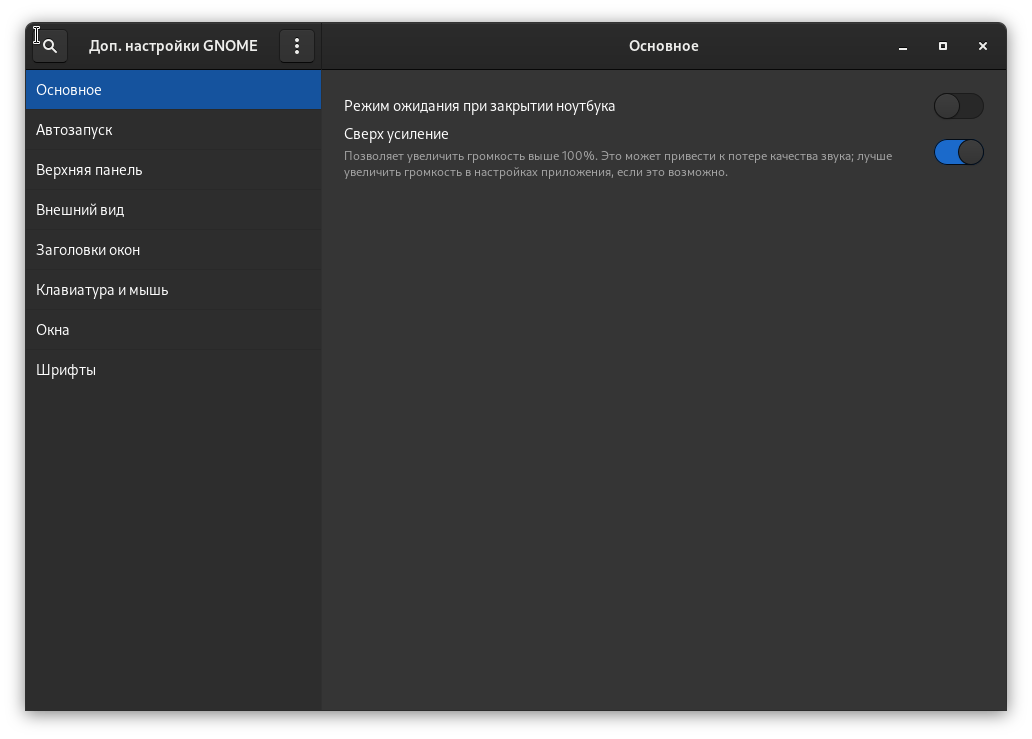Close the Tweaks window
This screenshot has width=1032, height=739.
coord(983,46)
